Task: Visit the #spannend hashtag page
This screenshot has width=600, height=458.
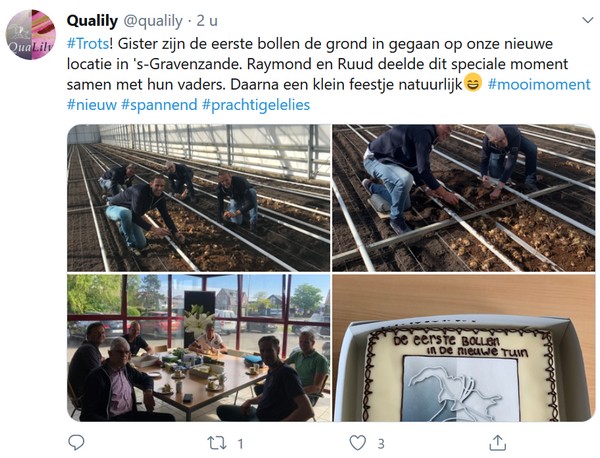Action: (159, 104)
